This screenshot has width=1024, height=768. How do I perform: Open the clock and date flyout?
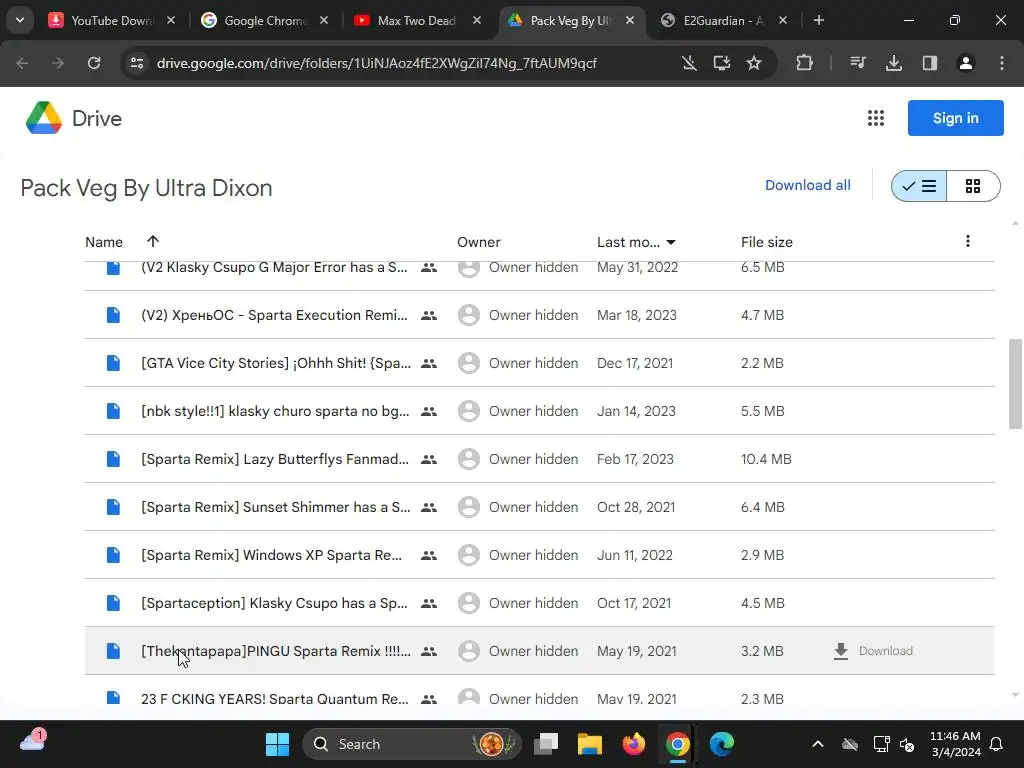pyautogui.click(x=955, y=744)
